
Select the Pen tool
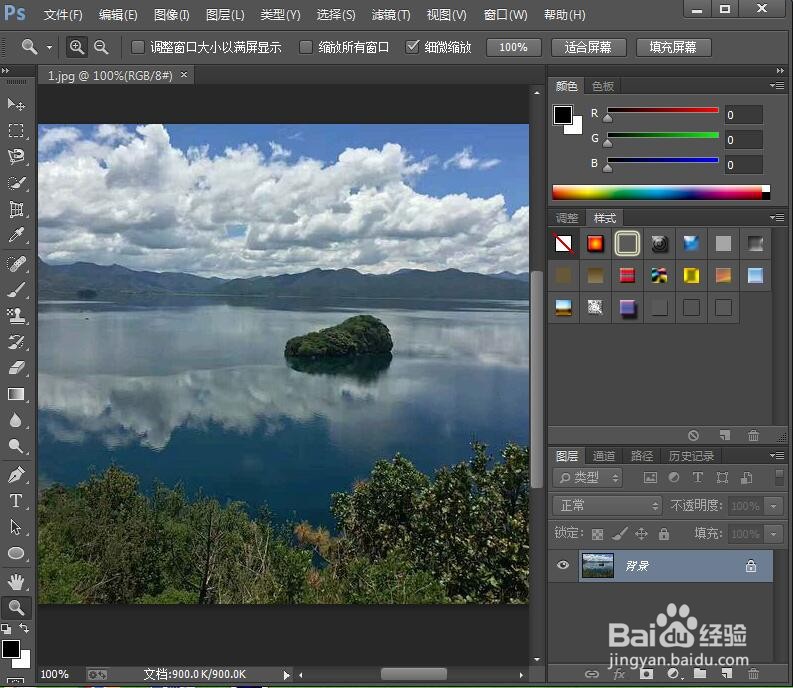coord(16,475)
